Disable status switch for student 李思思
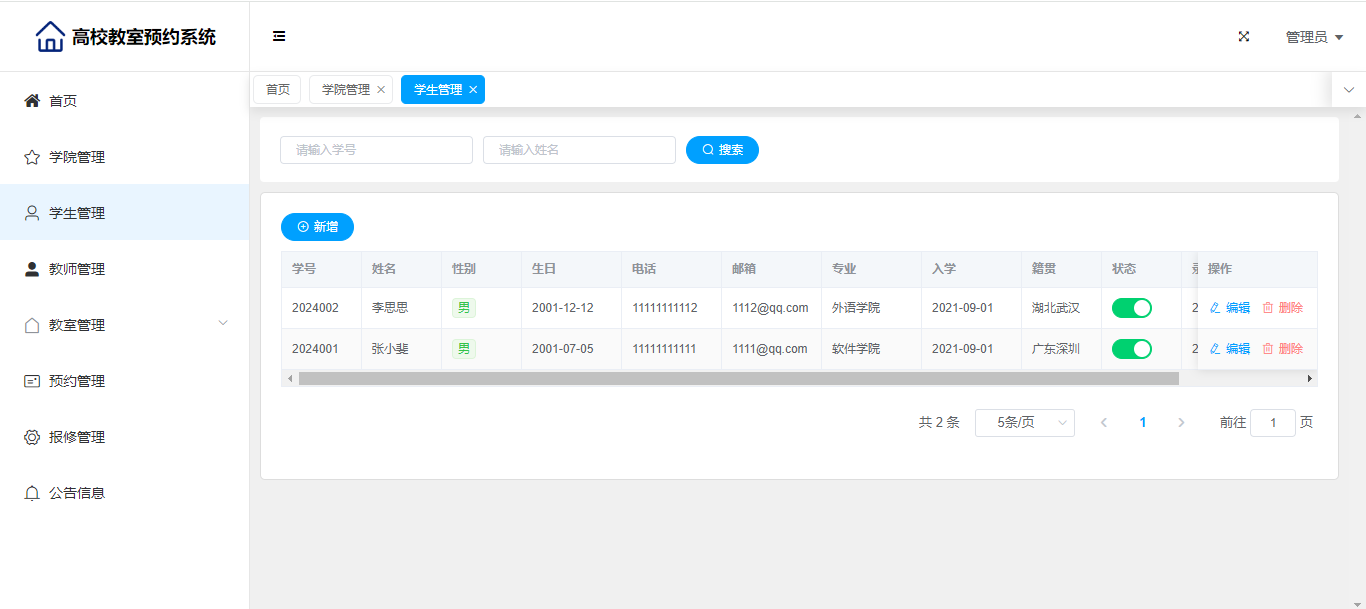The height and width of the screenshot is (609, 1366). point(1131,308)
